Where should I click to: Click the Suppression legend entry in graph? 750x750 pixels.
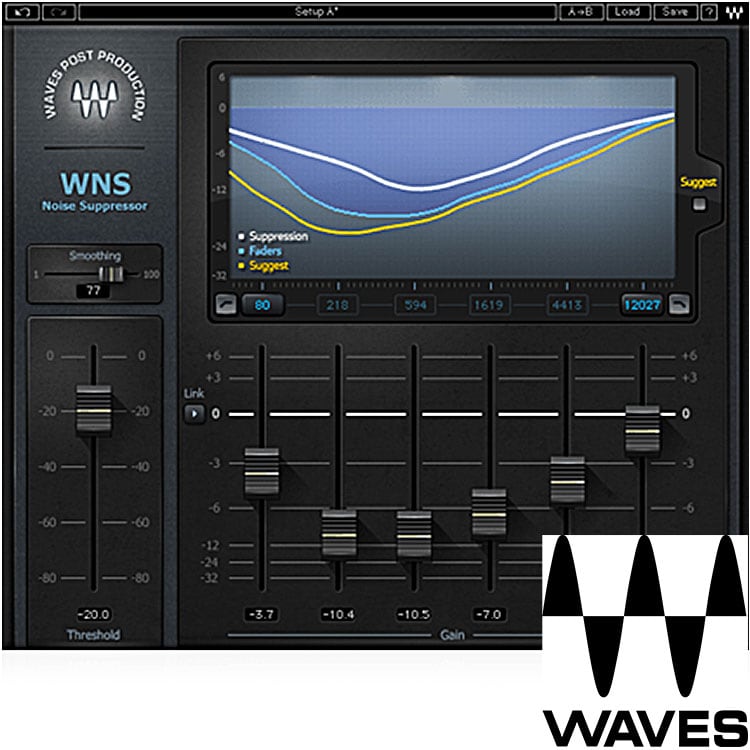click(274, 236)
